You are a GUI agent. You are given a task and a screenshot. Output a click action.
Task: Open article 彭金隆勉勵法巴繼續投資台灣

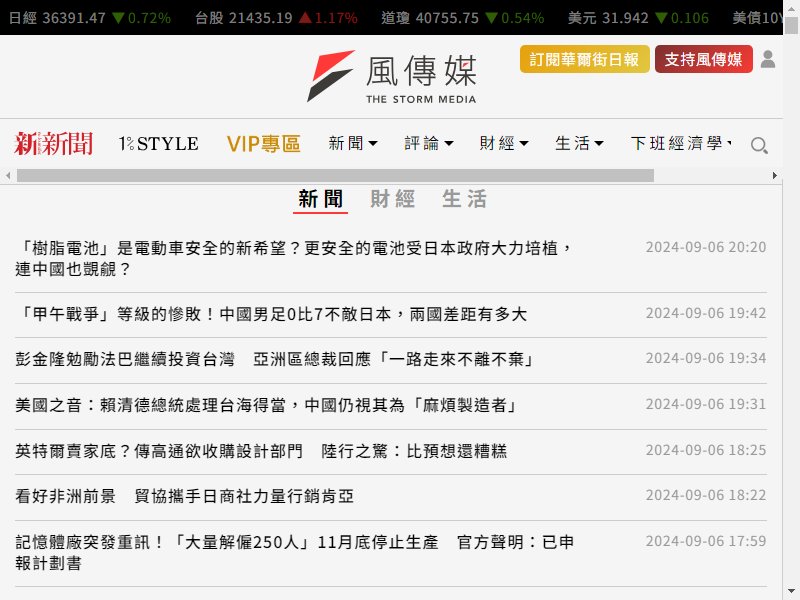pos(275,360)
